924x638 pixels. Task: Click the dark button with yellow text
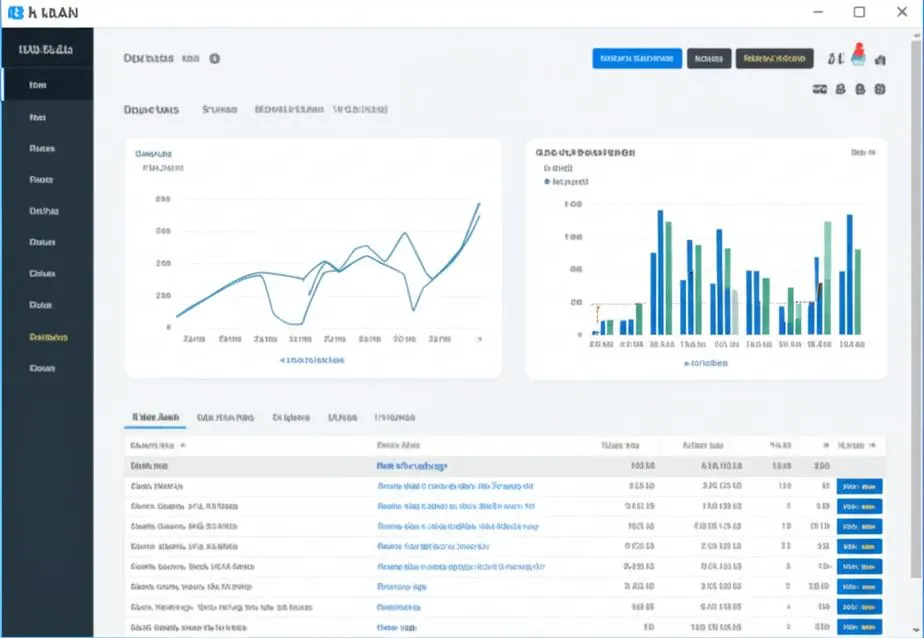[774, 58]
